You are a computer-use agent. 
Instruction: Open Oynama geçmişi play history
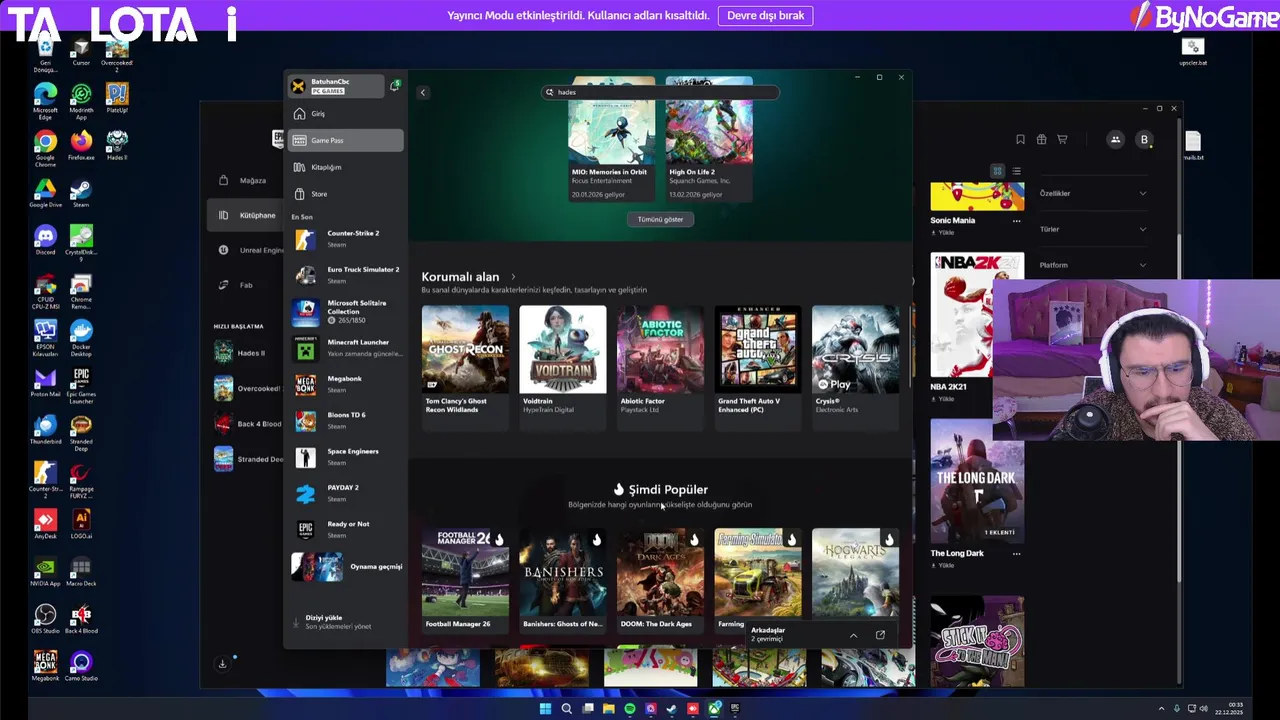point(346,567)
